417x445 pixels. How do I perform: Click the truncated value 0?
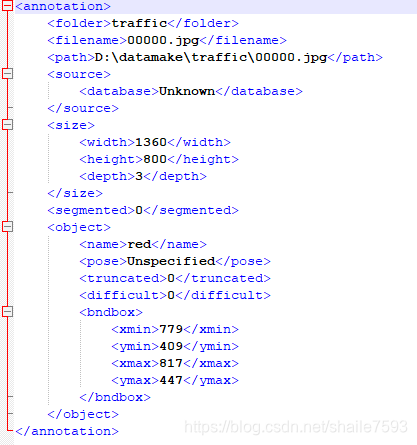pos(171,278)
